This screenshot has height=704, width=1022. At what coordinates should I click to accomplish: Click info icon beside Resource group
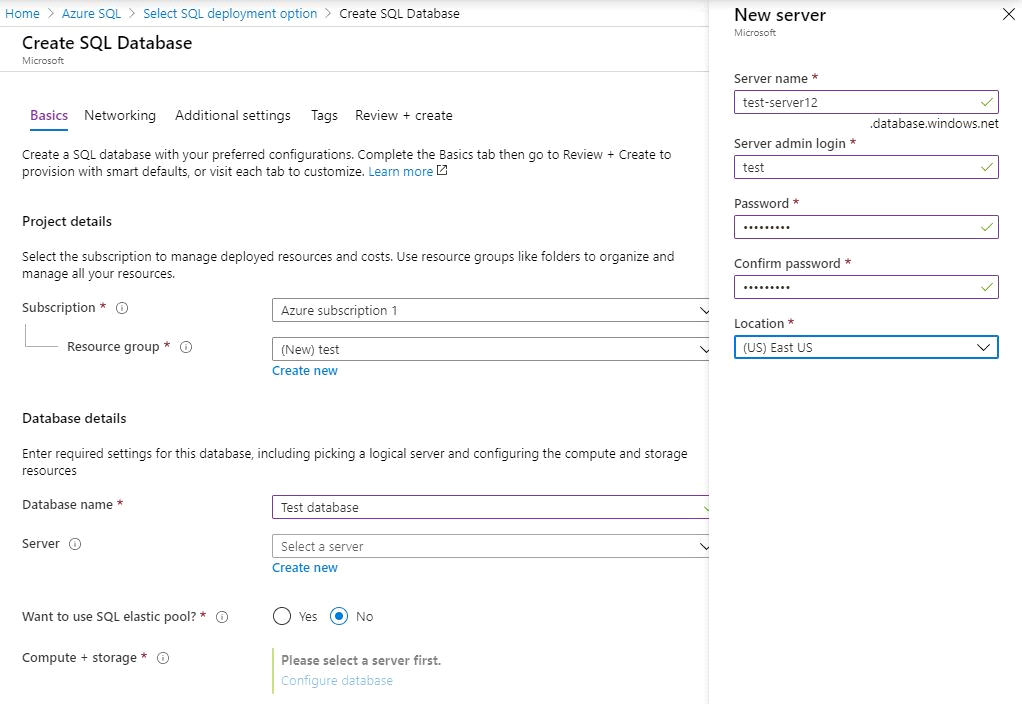[x=186, y=347]
